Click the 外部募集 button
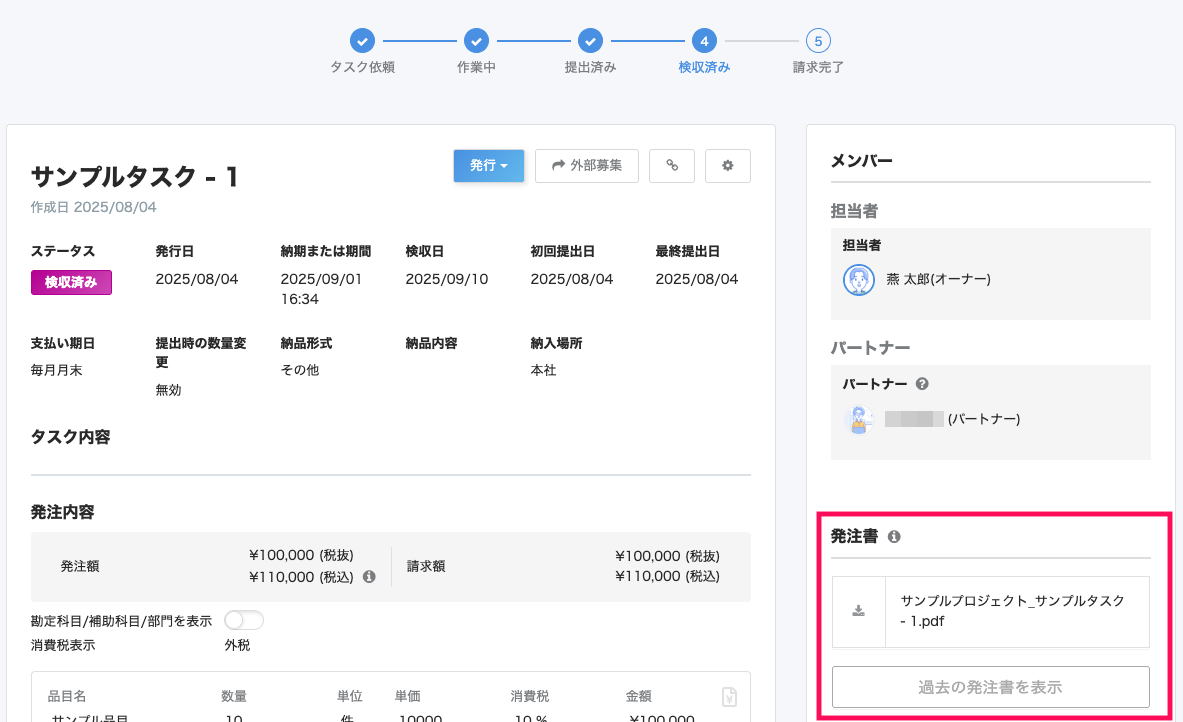 [x=586, y=165]
